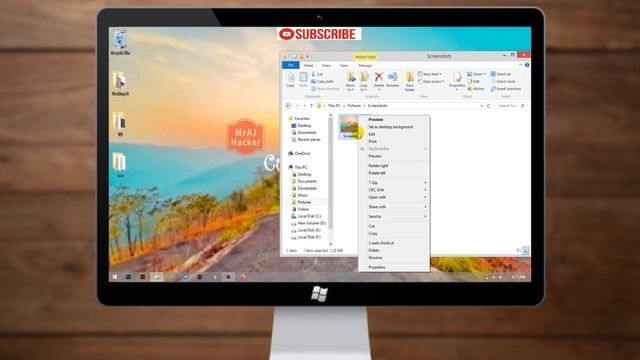This screenshot has width=640, height=360.
Task: Click Copy path in the Clipboard group
Action: [322, 81]
